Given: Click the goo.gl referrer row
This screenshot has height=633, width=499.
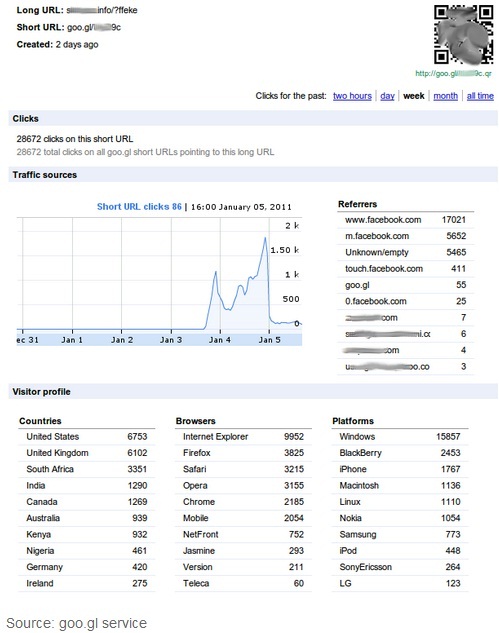Looking at the screenshot, I should click(405, 285).
